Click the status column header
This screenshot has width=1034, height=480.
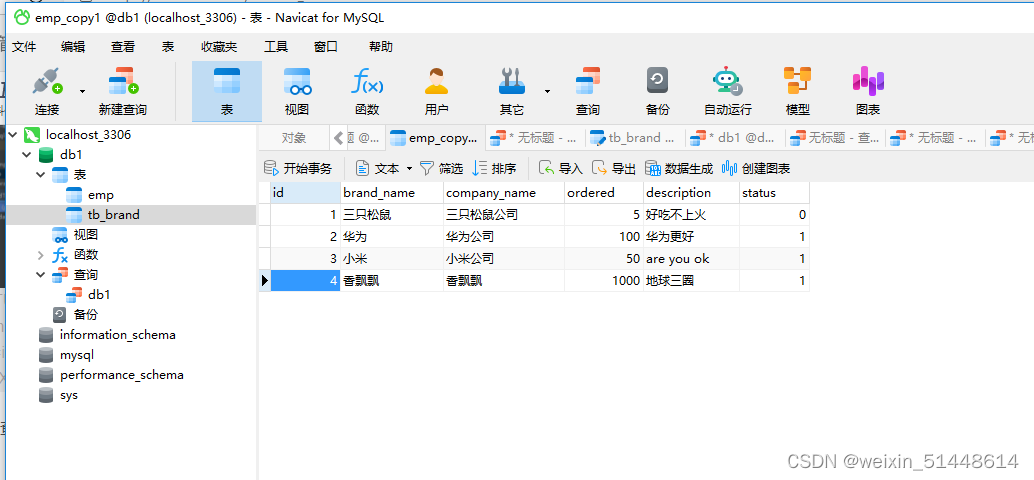pos(774,193)
